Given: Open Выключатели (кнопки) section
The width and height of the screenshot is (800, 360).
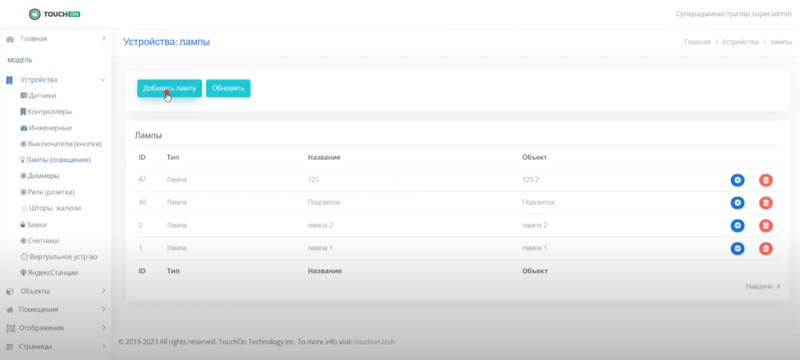Looking at the screenshot, I should coord(61,144).
